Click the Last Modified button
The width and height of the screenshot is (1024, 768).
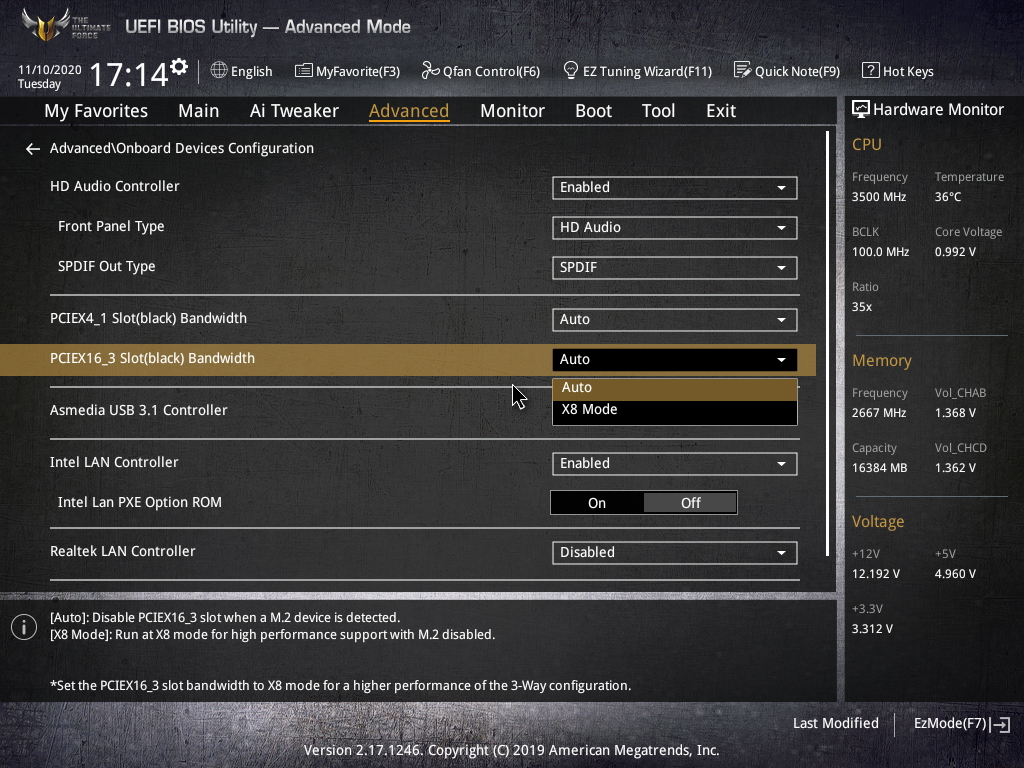pyautogui.click(x=835, y=724)
